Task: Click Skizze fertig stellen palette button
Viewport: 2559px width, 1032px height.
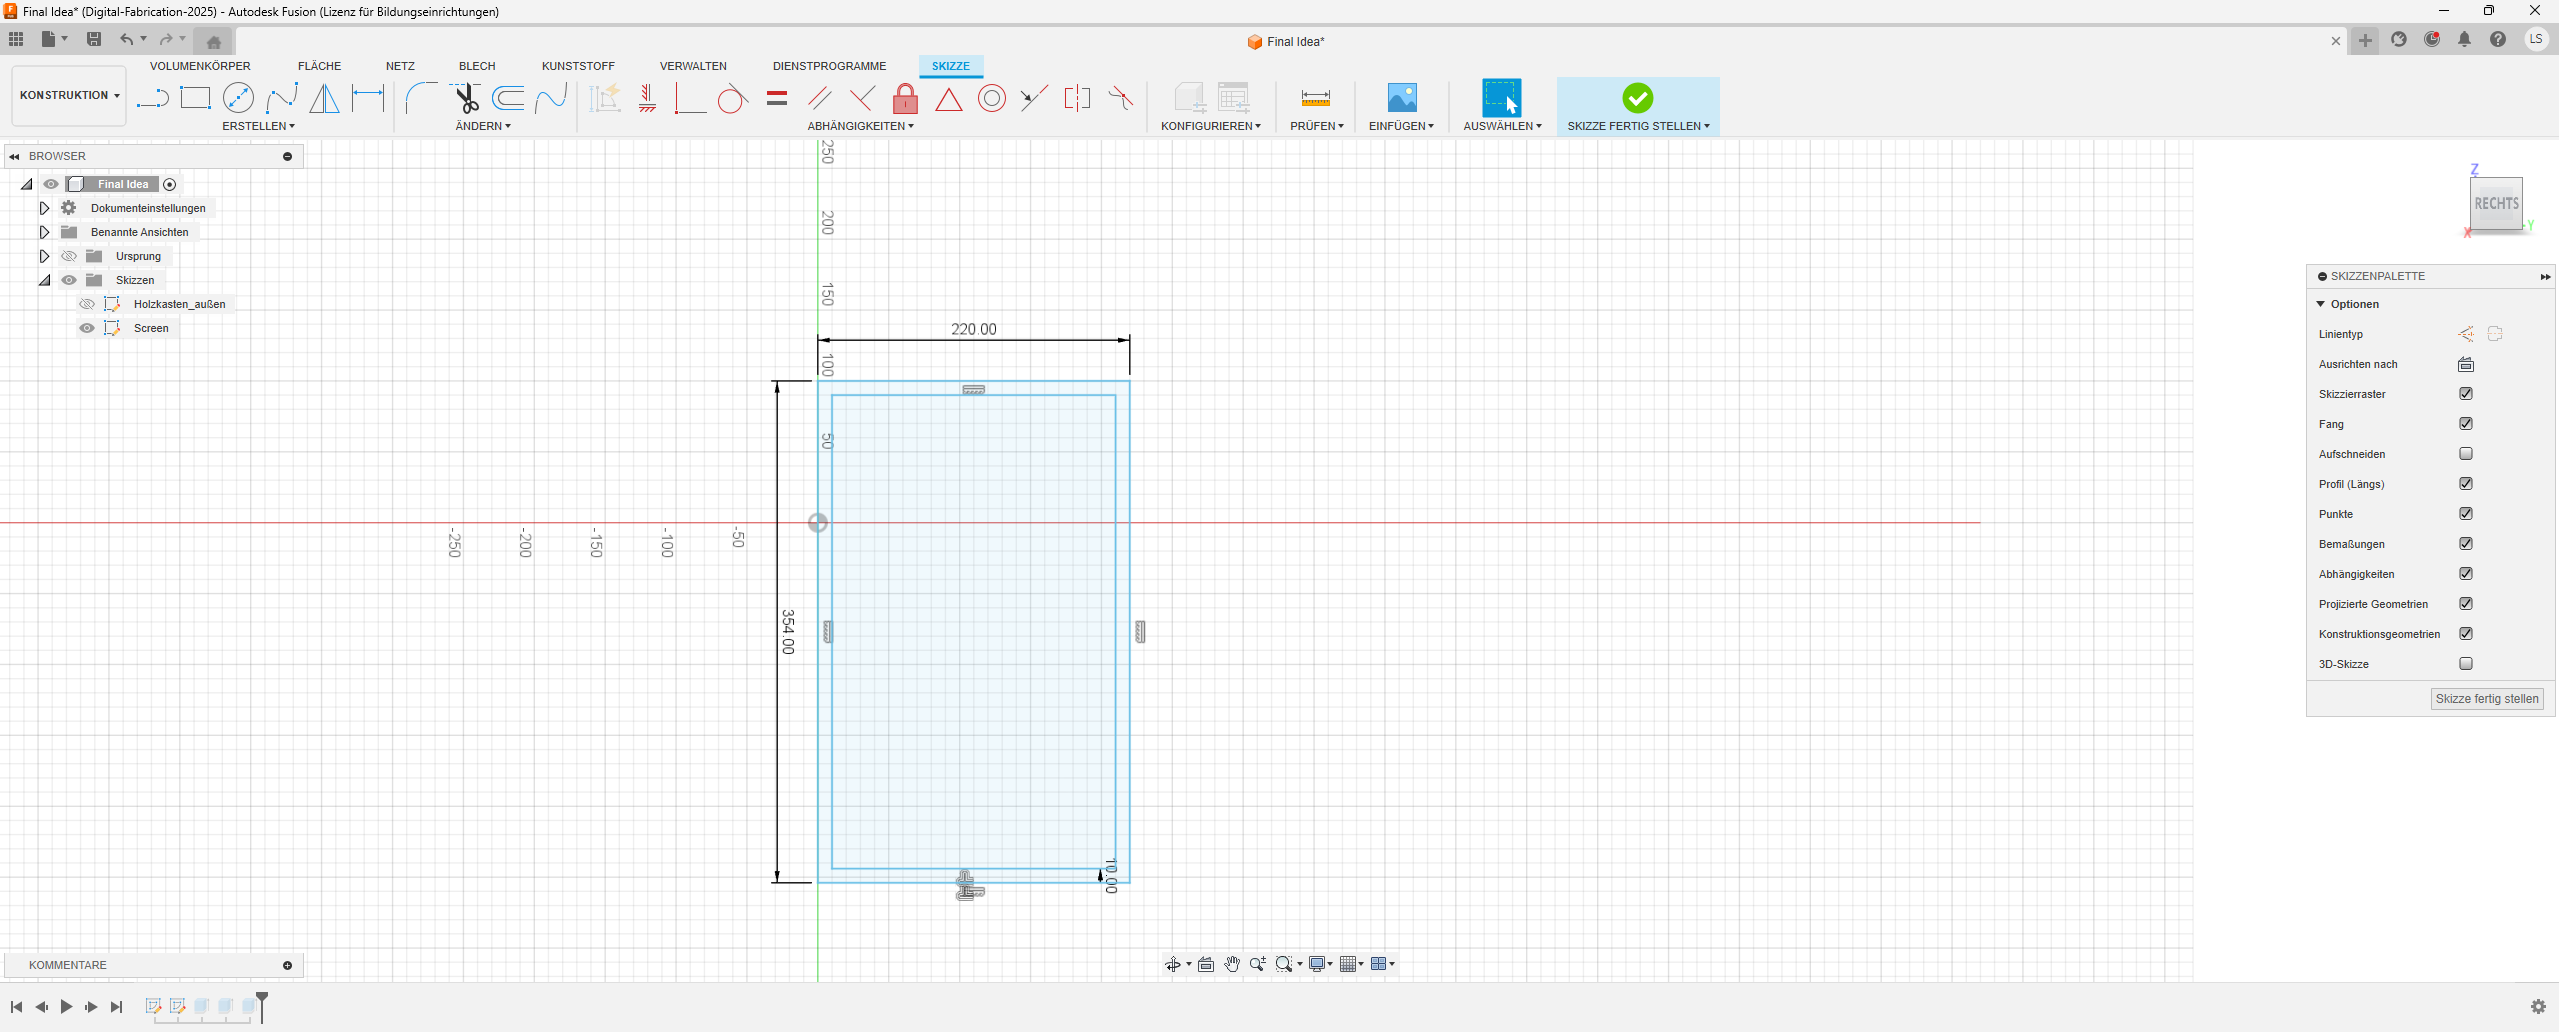Action: [x=2486, y=699]
